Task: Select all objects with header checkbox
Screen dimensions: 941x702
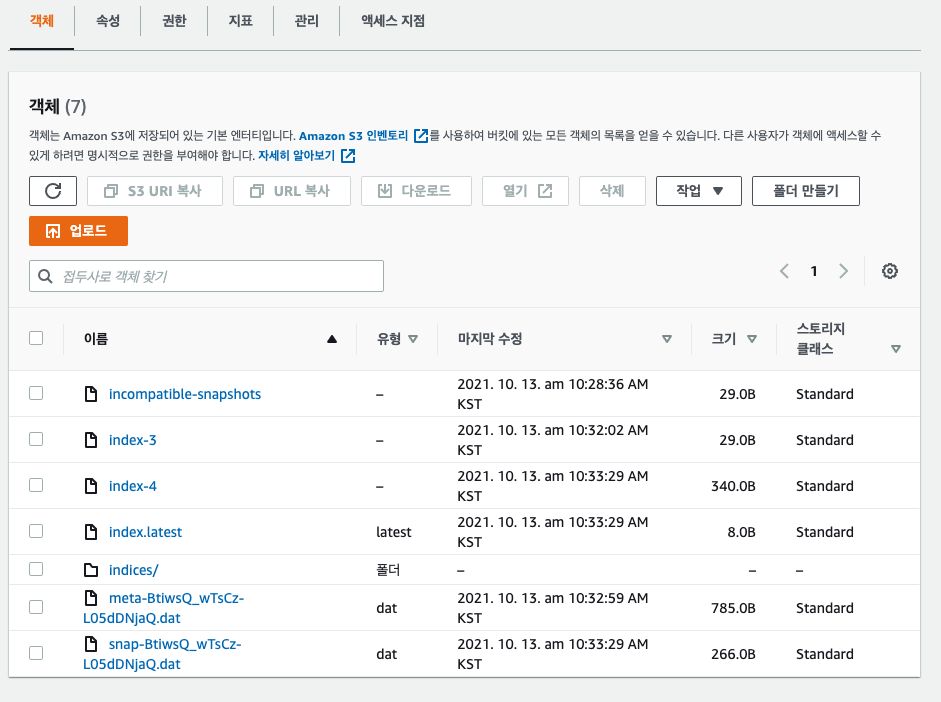Action: tap(36, 338)
